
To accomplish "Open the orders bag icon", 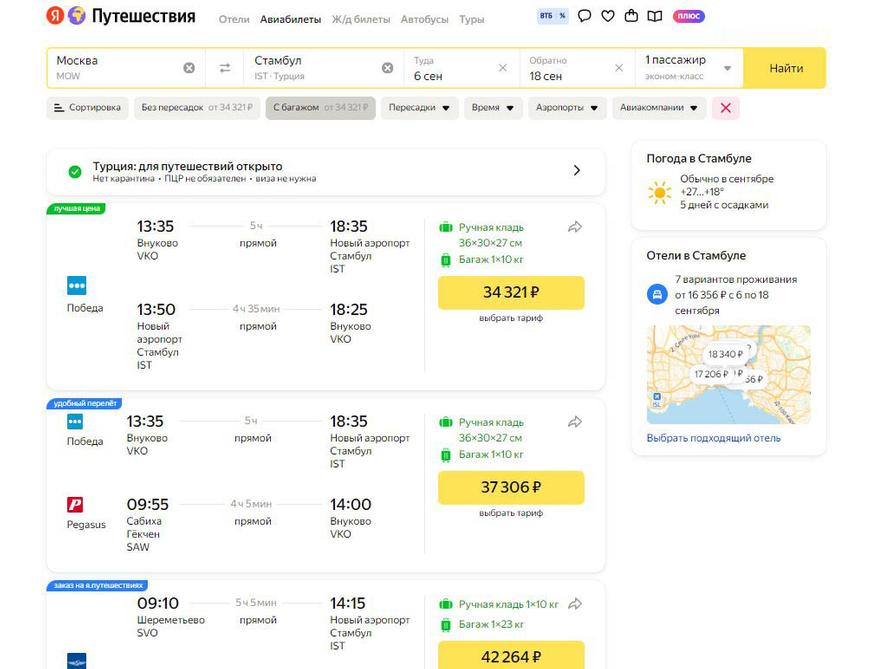I will (x=631, y=16).
